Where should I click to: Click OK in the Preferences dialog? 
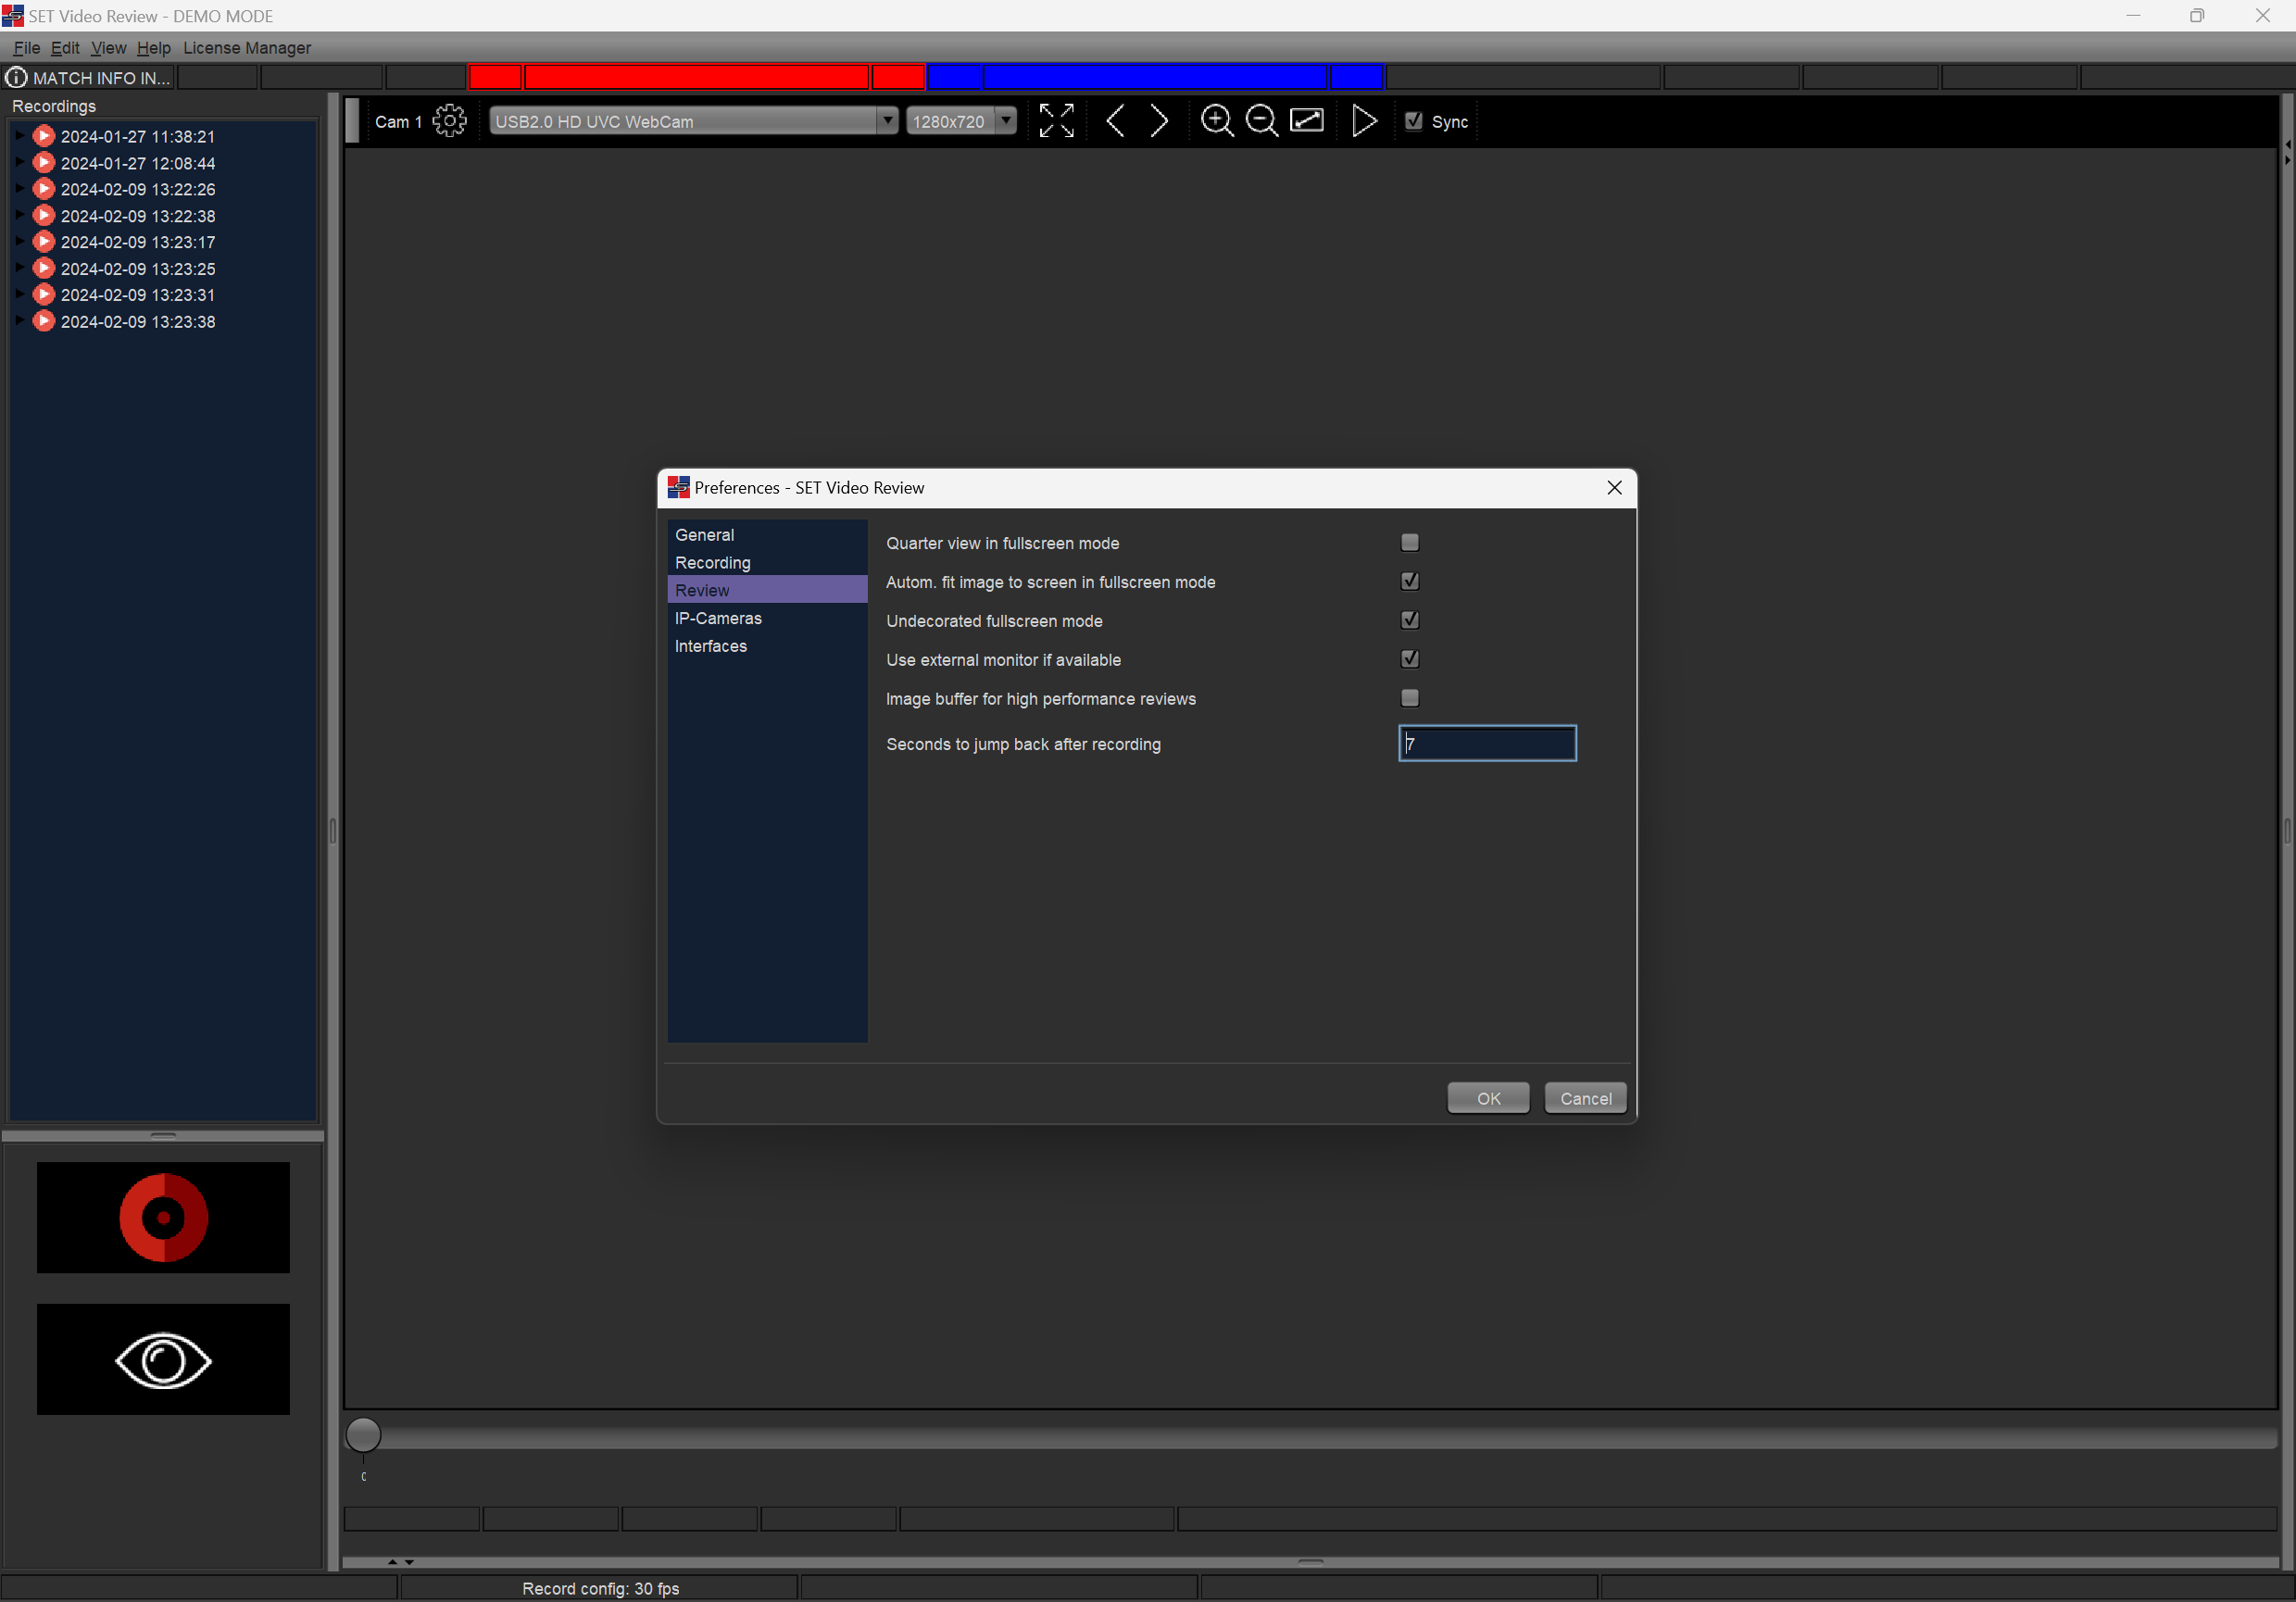1487,1098
